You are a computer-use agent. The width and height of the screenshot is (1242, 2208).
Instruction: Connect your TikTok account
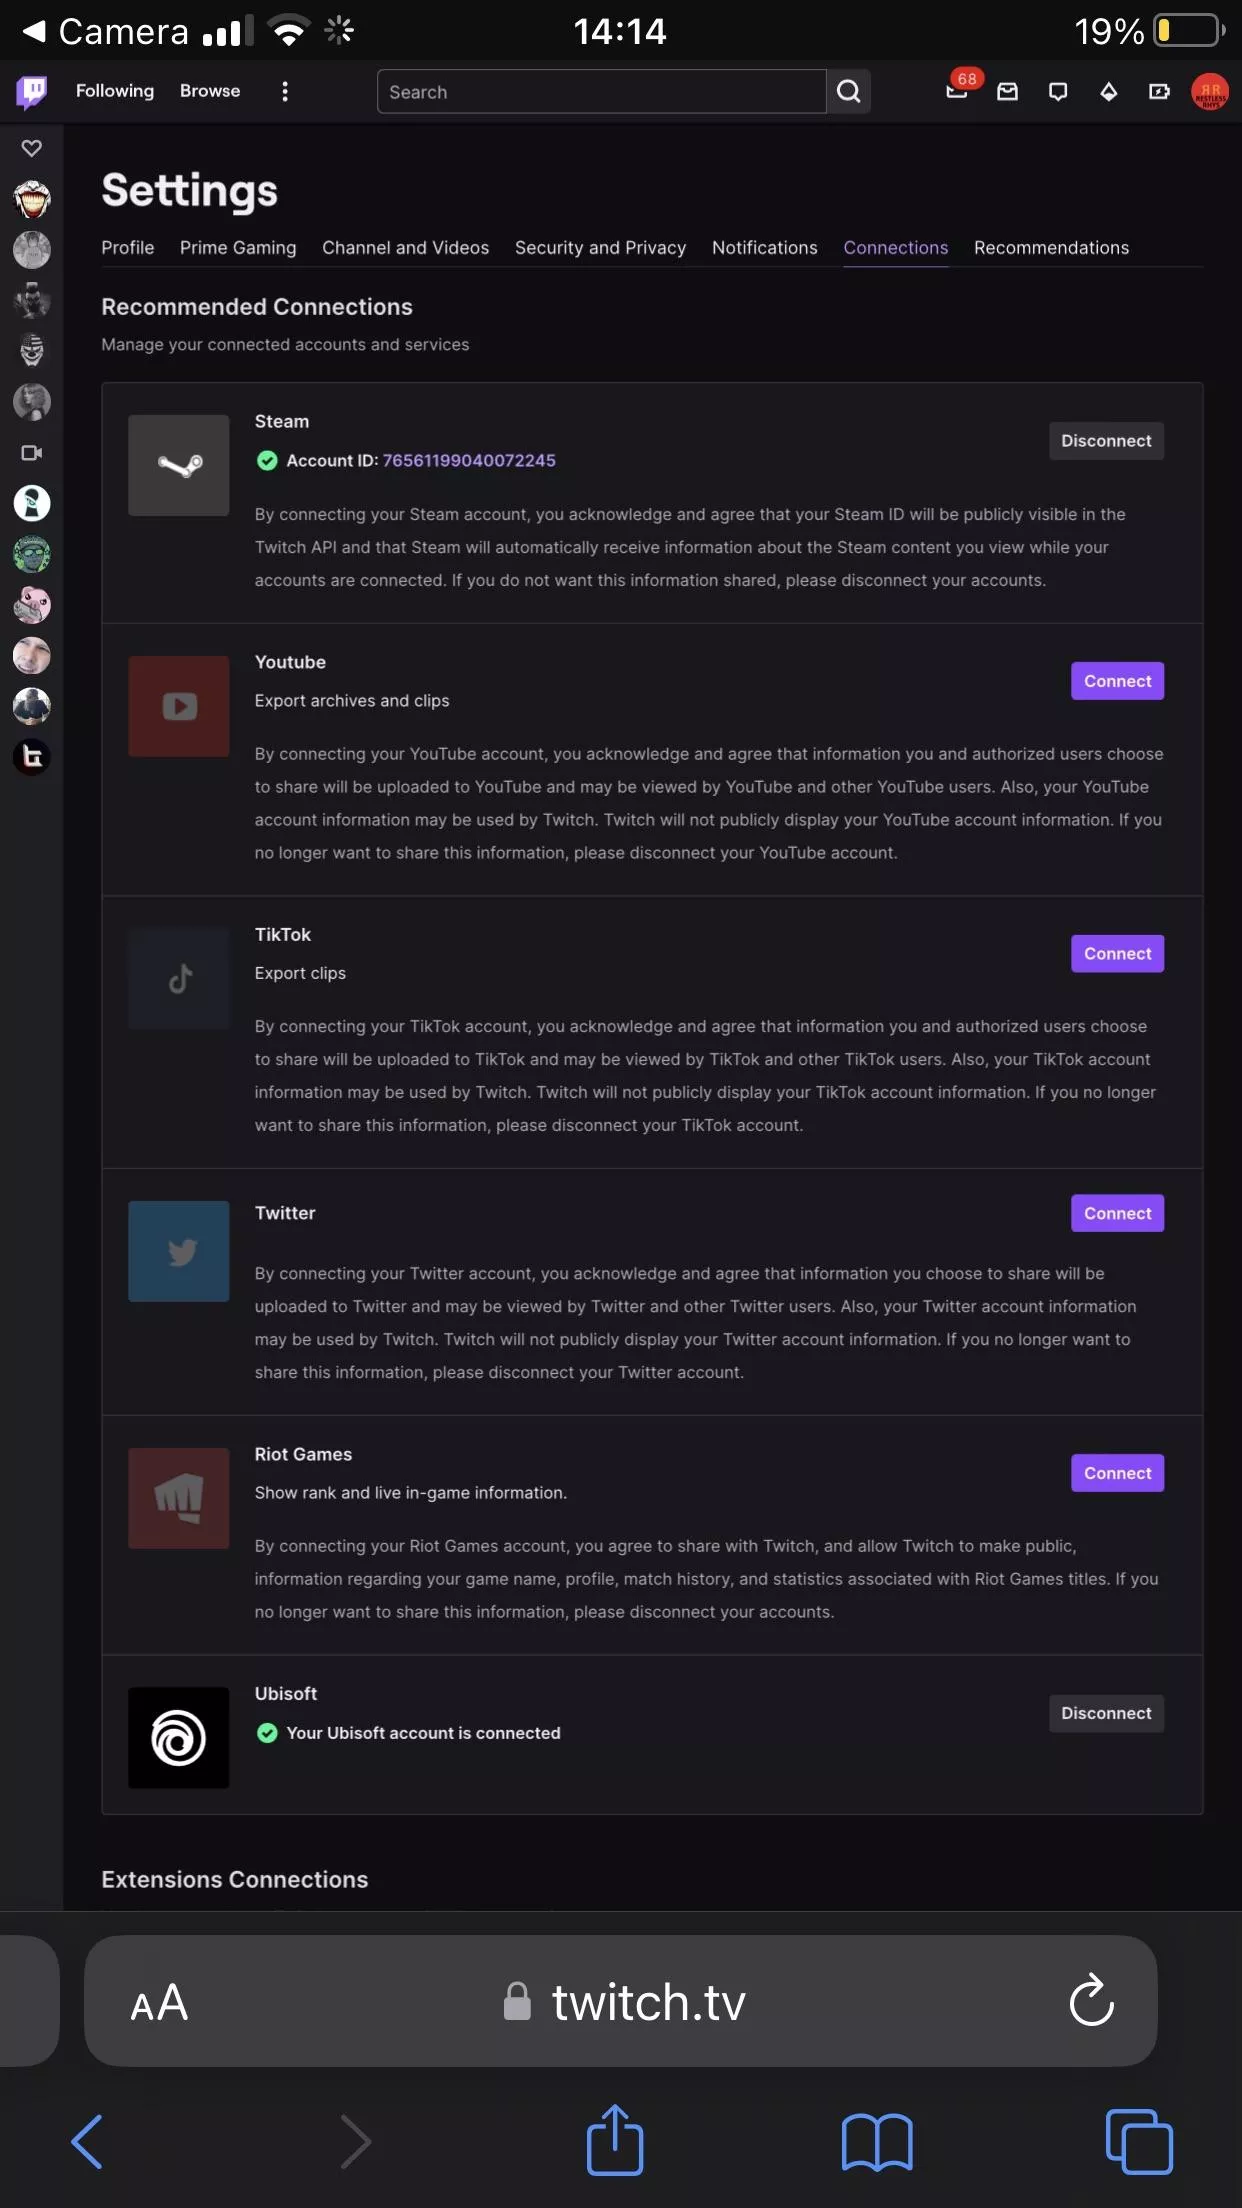coord(1117,953)
